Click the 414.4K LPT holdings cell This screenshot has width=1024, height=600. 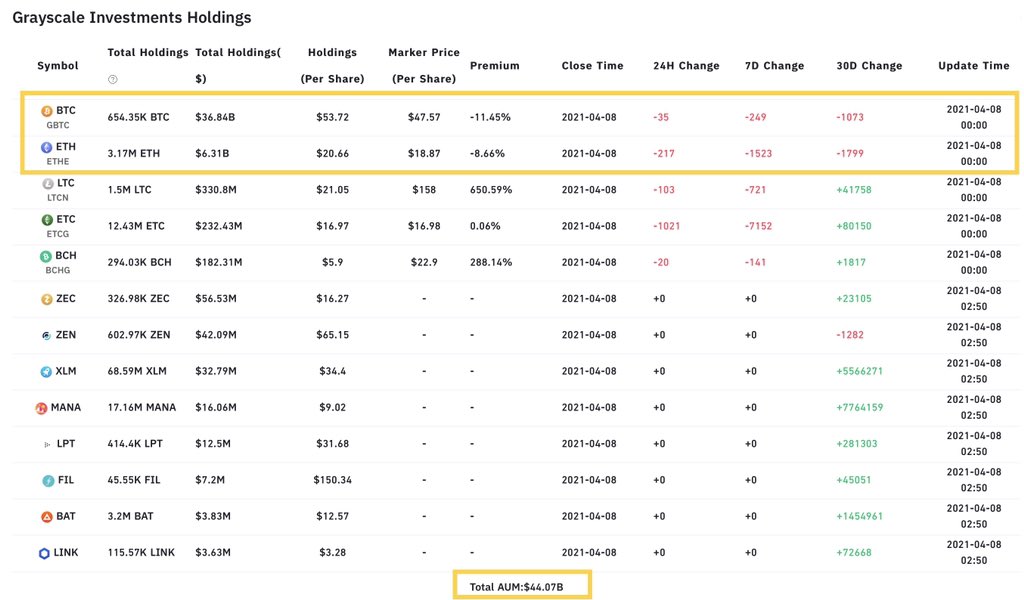135,444
